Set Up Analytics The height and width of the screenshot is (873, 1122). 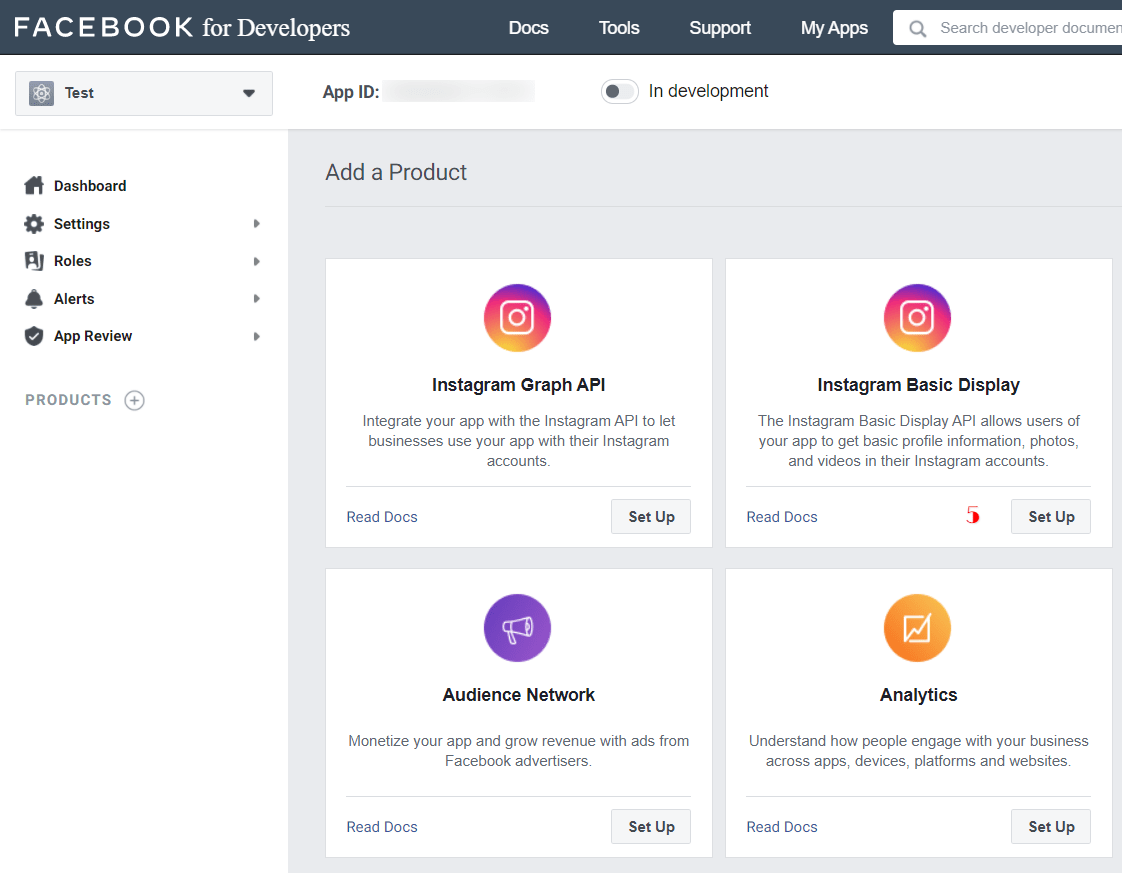point(1051,826)
